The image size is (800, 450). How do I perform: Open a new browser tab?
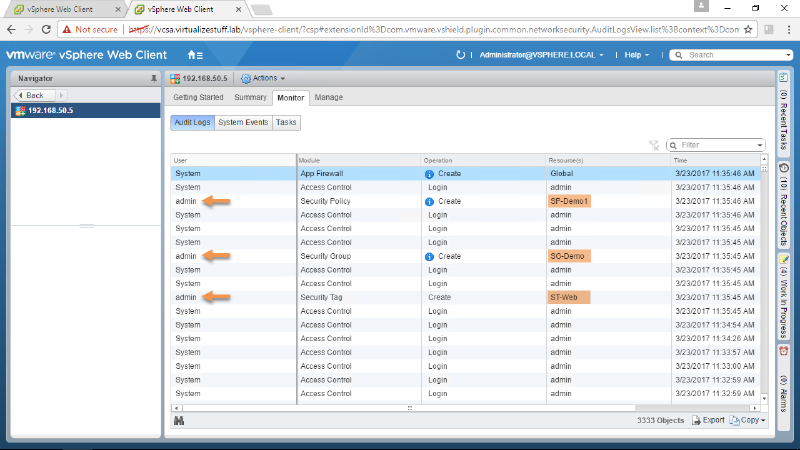262,10
